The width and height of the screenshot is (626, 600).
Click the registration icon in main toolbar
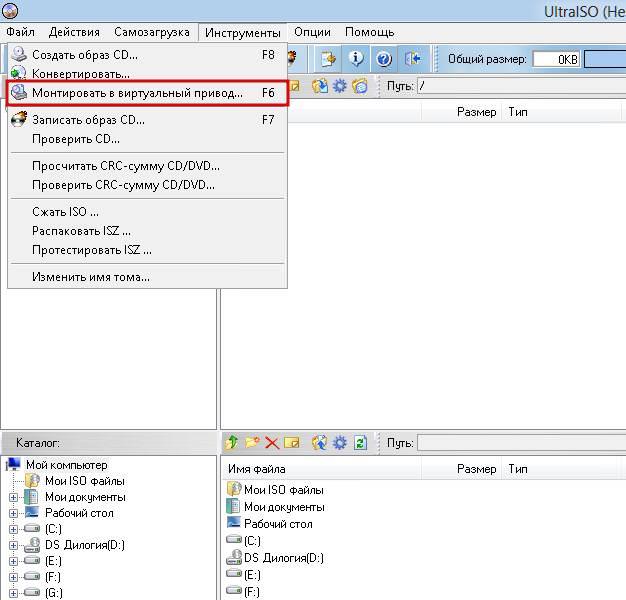[x=328, y=59]
